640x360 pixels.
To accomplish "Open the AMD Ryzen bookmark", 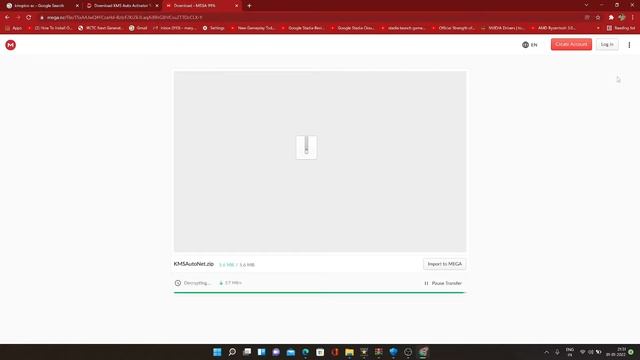I will click(x=553, y=28).
